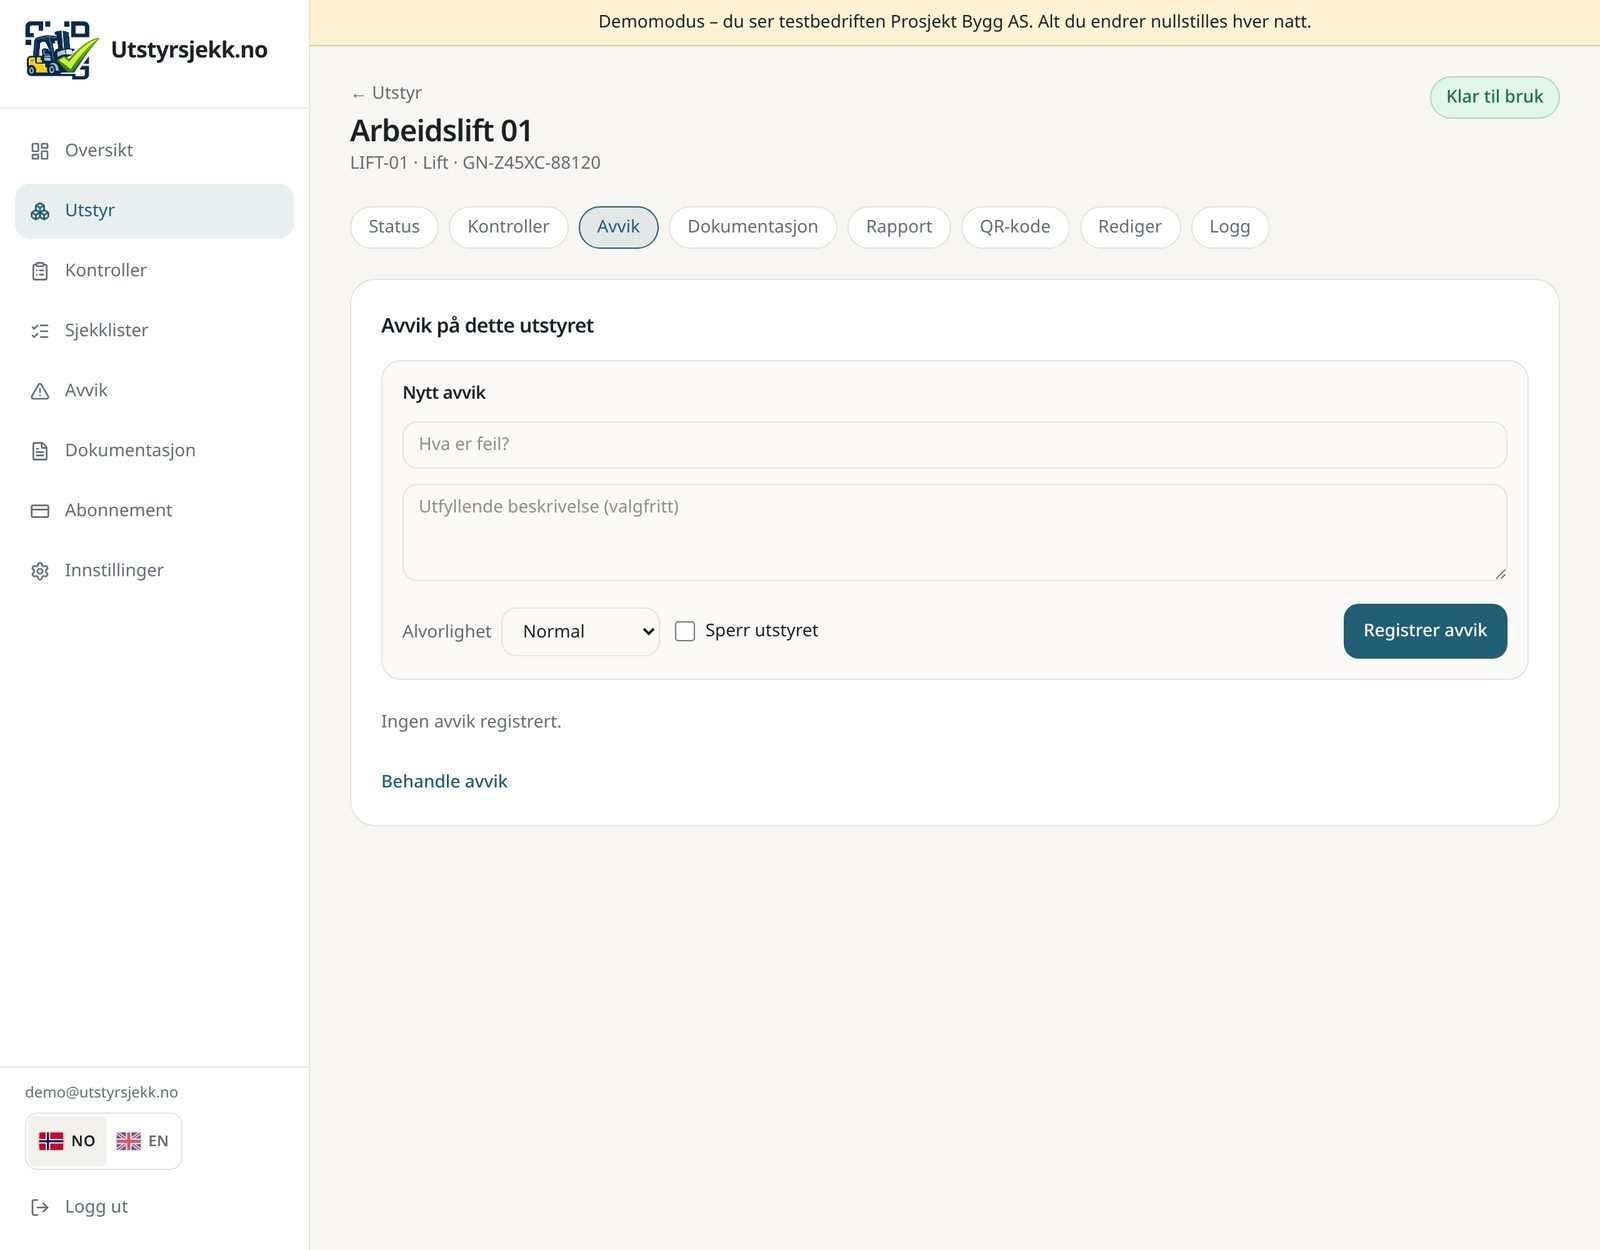This screenshot has height=1250, width=1600.
Task: Click the LIFT-01 · Lift · GN-Z45XC-88120 subtitle
Action: tap(475, 163)
